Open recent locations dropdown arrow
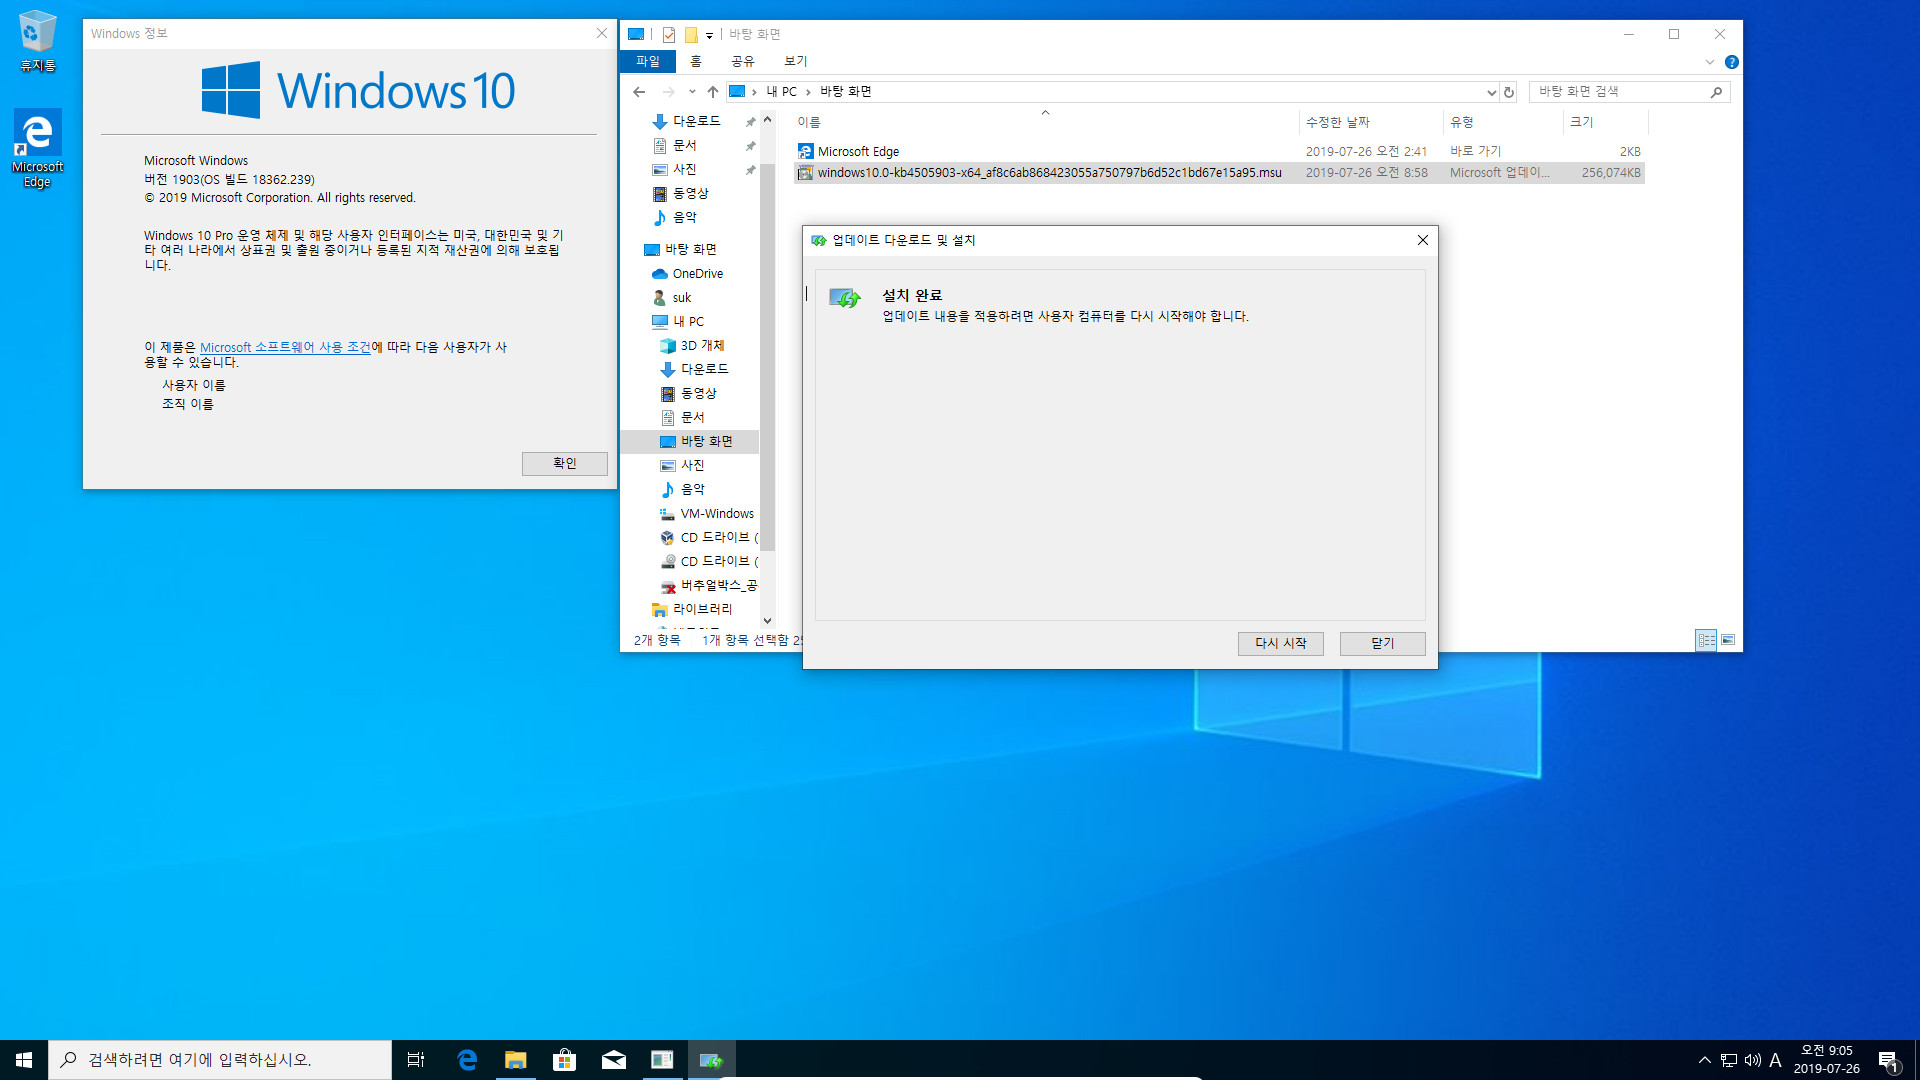The image size is (1920, 1080). pos(691,91)
